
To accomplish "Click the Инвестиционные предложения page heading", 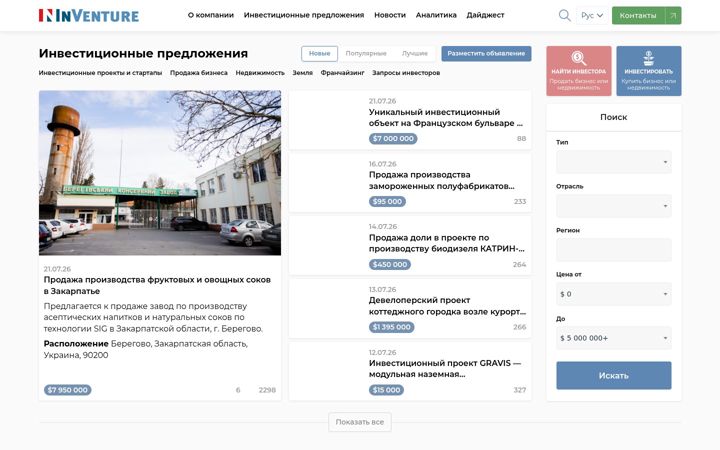I will pyautogui.click(x=143, y=53).
